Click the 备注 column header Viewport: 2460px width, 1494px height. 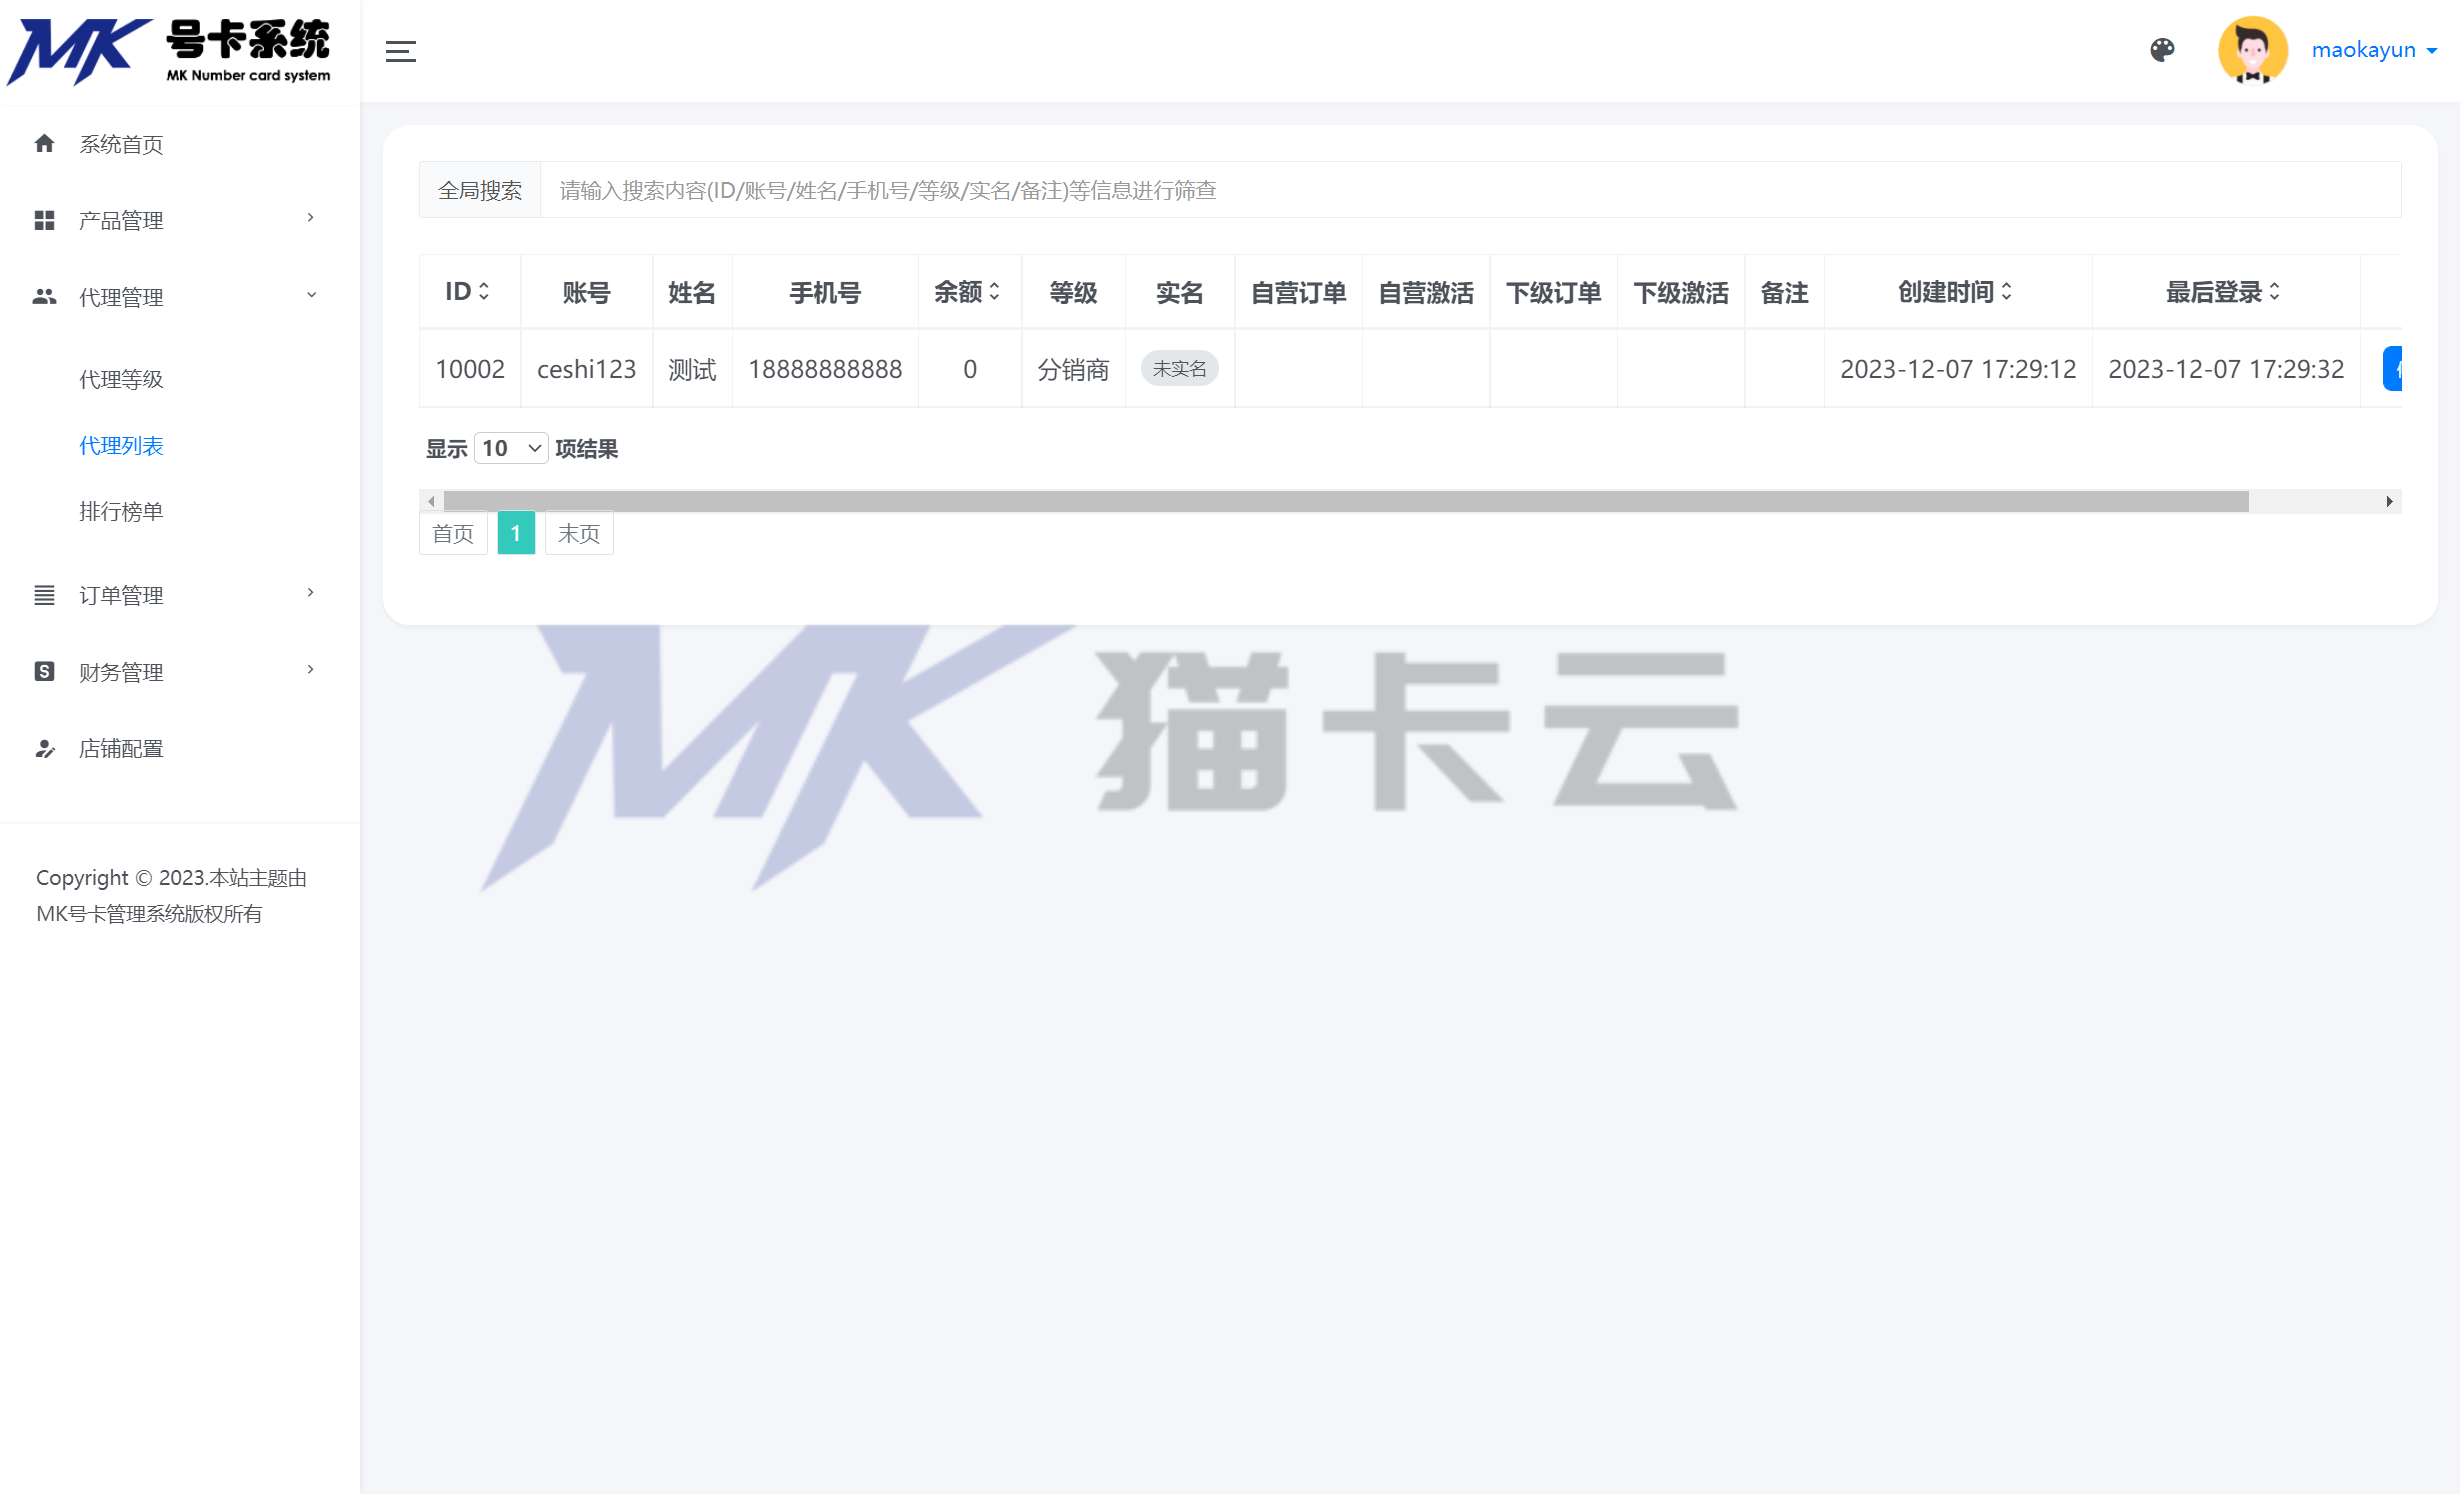[1784, 292]
